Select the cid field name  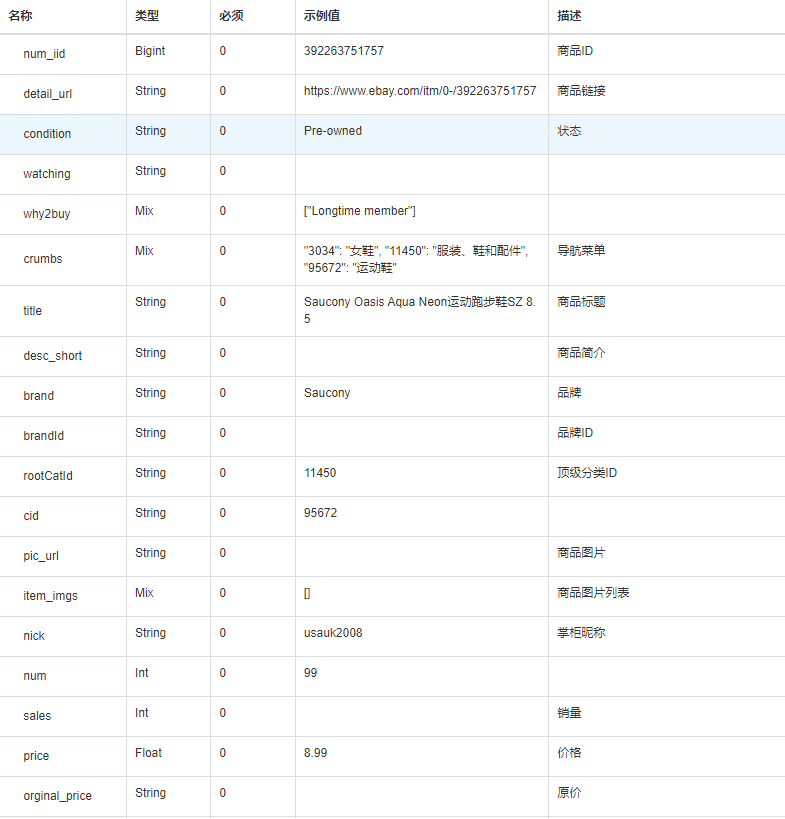point(31,516)
